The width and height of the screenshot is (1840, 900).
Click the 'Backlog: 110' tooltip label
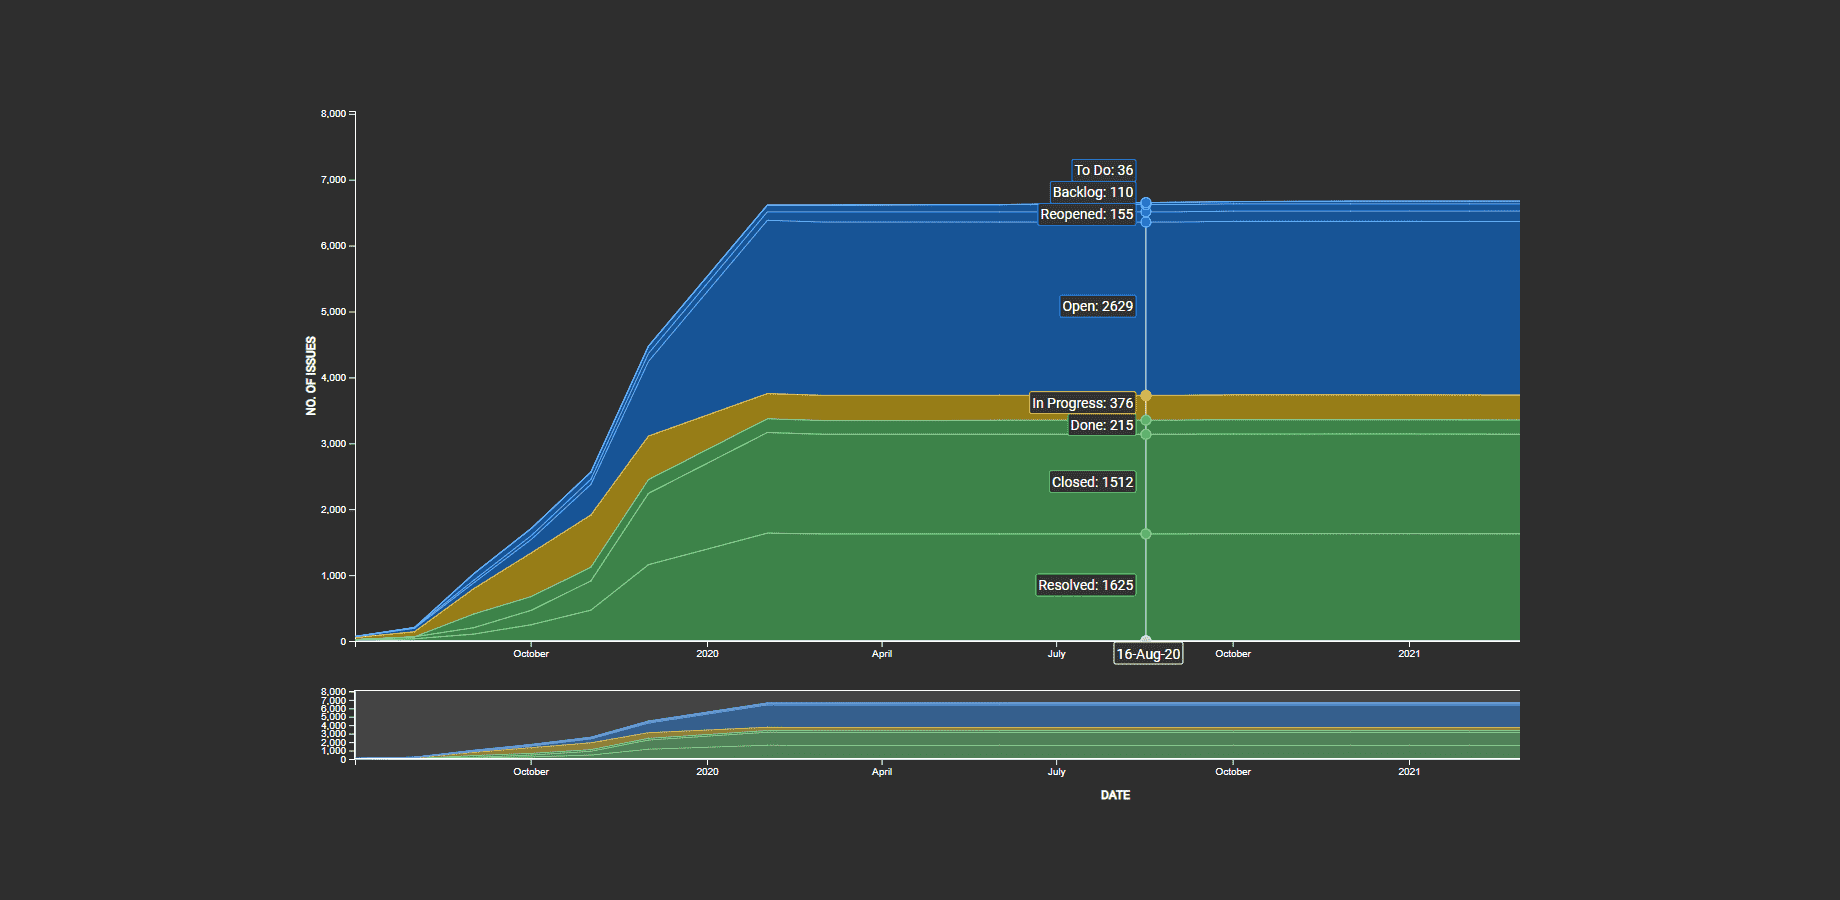pyautogui.click(x=1093, y=192)
